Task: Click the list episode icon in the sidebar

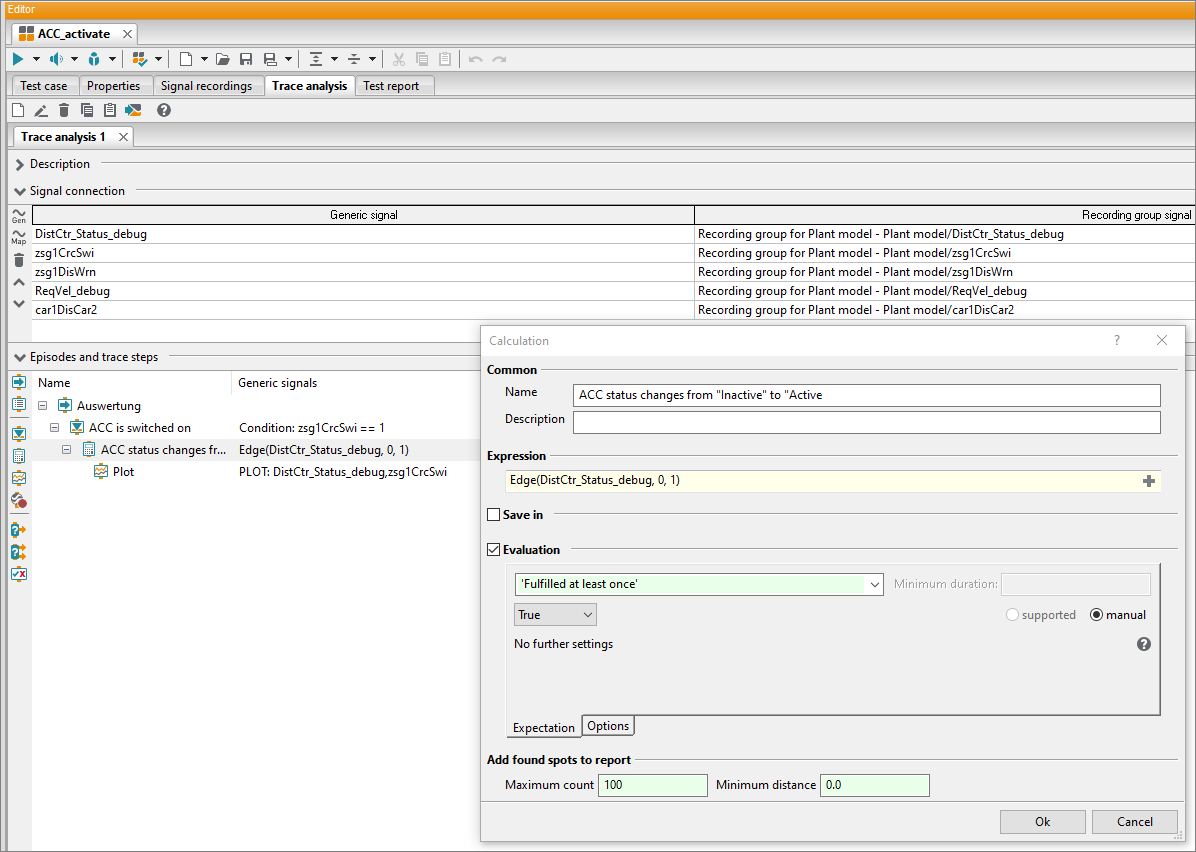Action: [x=19, y=404]
